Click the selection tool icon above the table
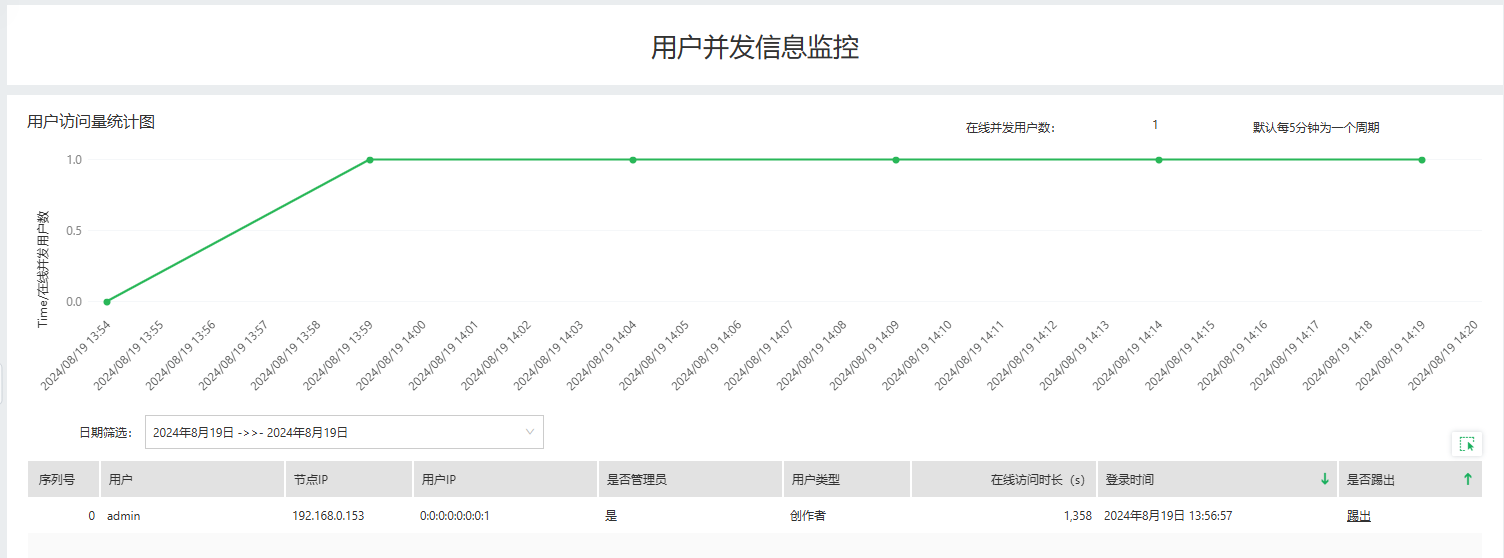Image resolution: width=1504 pixels, height=558 pixels. [1467, 444]
